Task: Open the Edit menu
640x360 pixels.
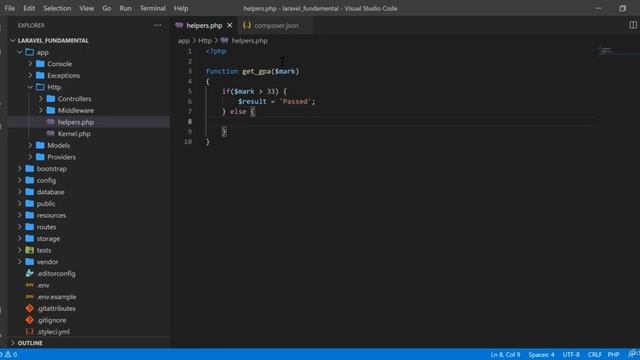Action: click(29, 8)
